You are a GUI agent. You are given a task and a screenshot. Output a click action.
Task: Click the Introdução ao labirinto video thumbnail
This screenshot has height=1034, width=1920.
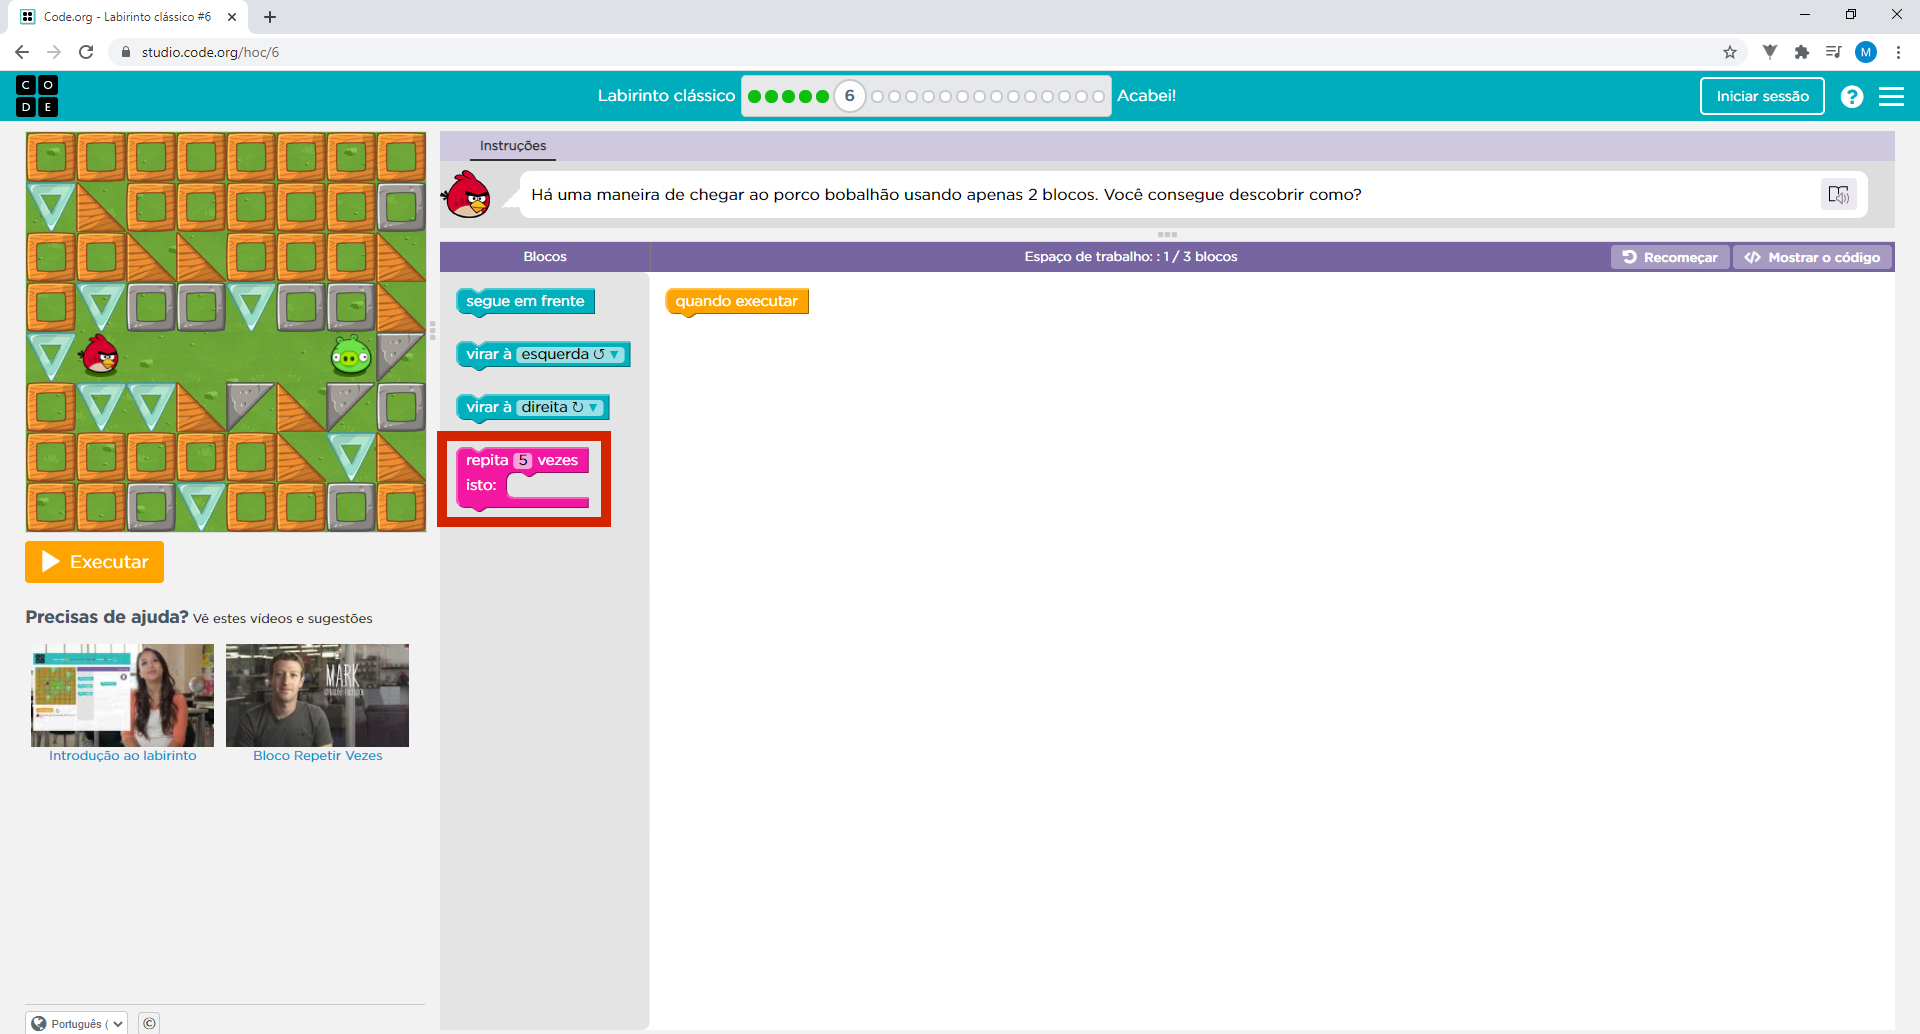point(122,695)
